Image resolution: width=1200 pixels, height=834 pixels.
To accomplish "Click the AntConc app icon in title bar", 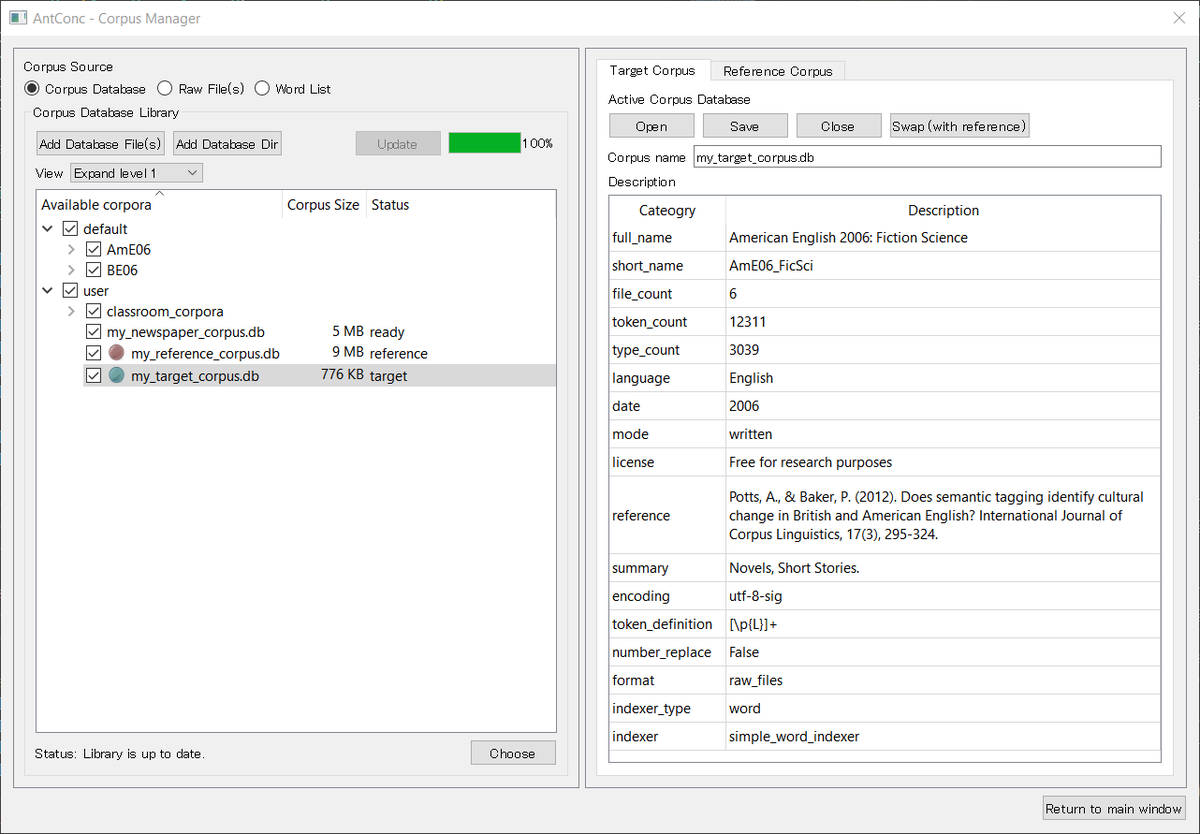I will click(x=18, y=18).
